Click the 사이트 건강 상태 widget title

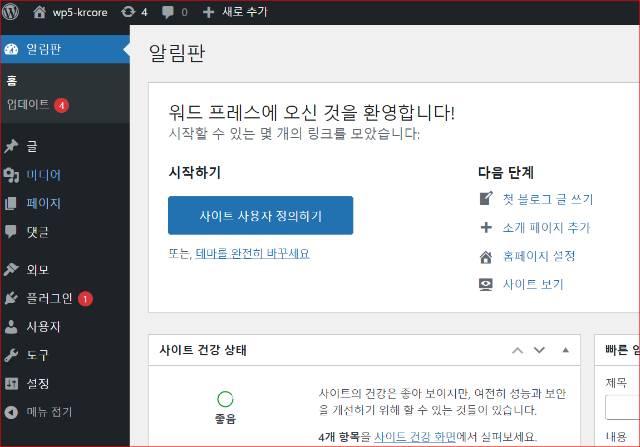203,350
